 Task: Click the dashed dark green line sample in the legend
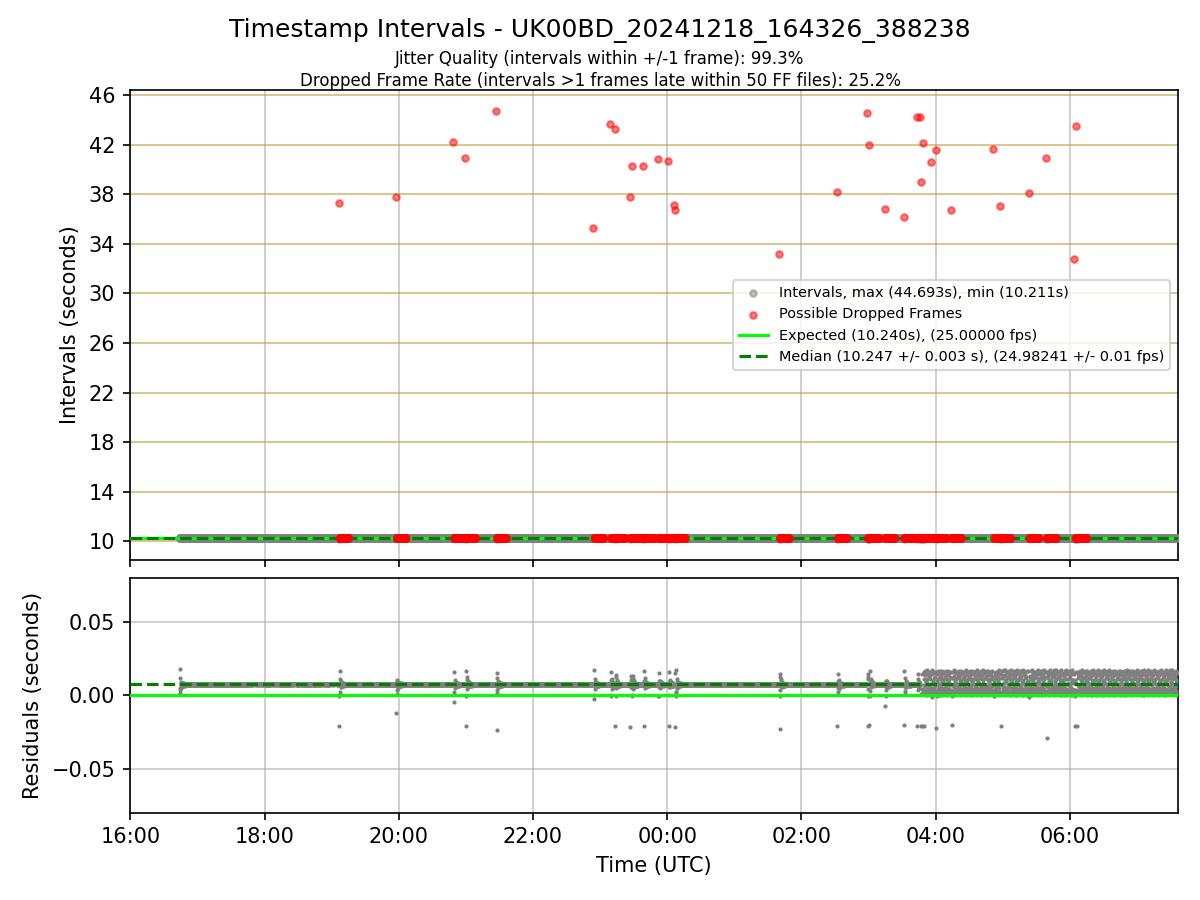click(754, 356)
